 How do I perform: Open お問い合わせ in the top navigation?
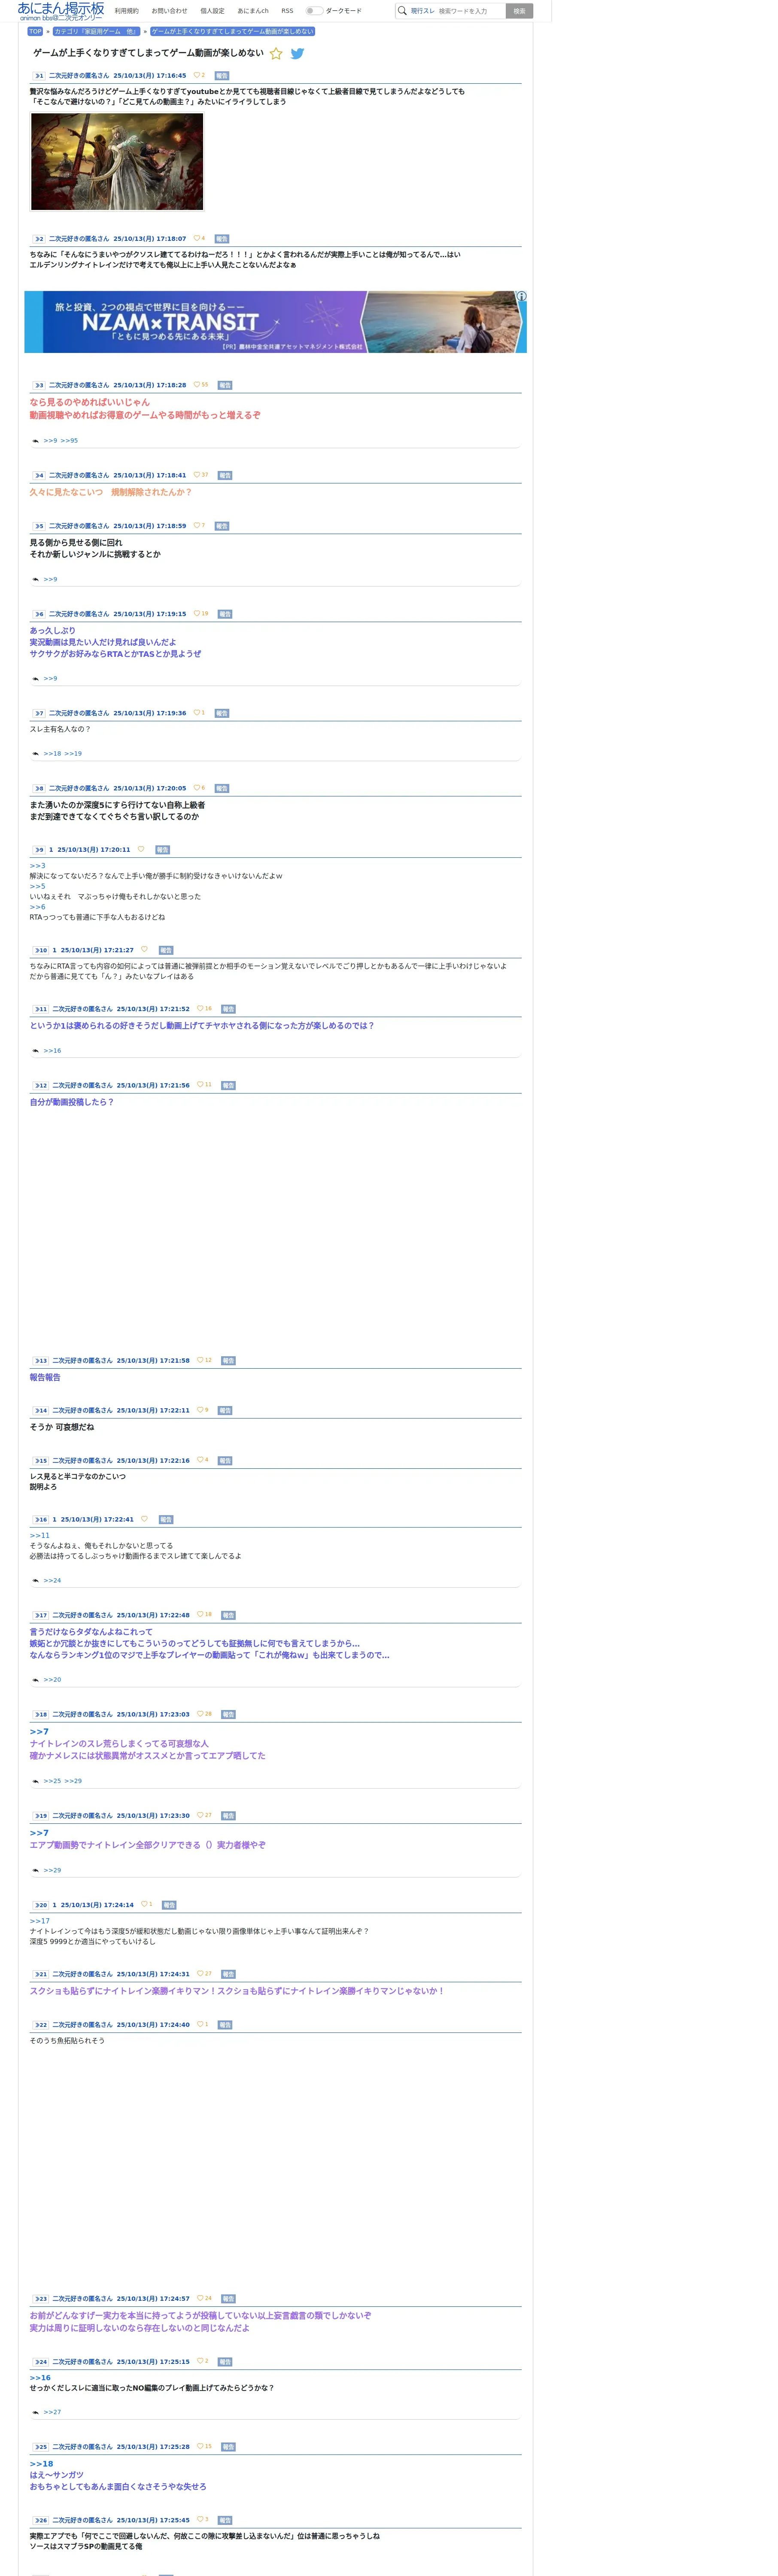[x=169, y=11]
